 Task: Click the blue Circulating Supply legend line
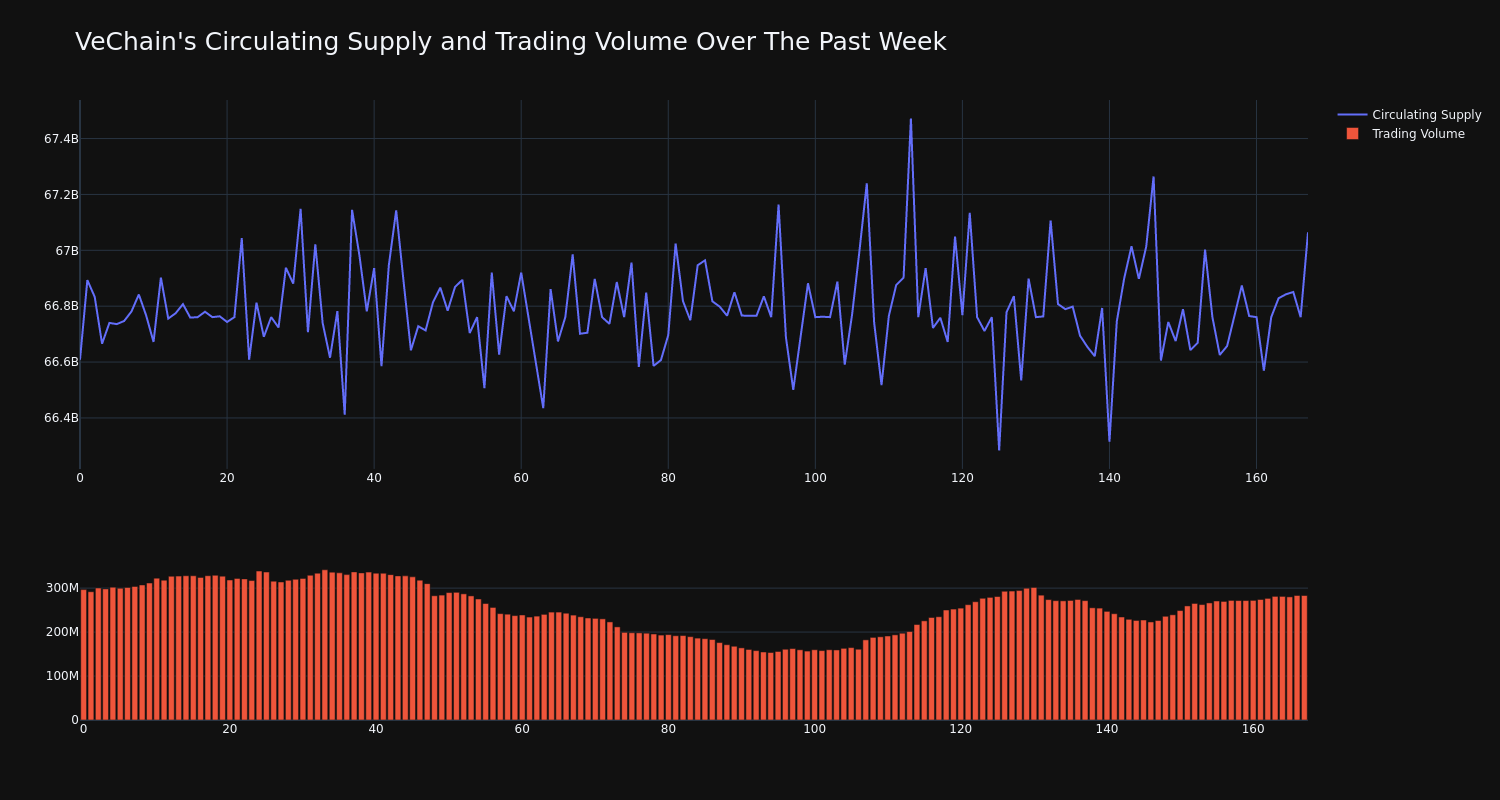1352,115
